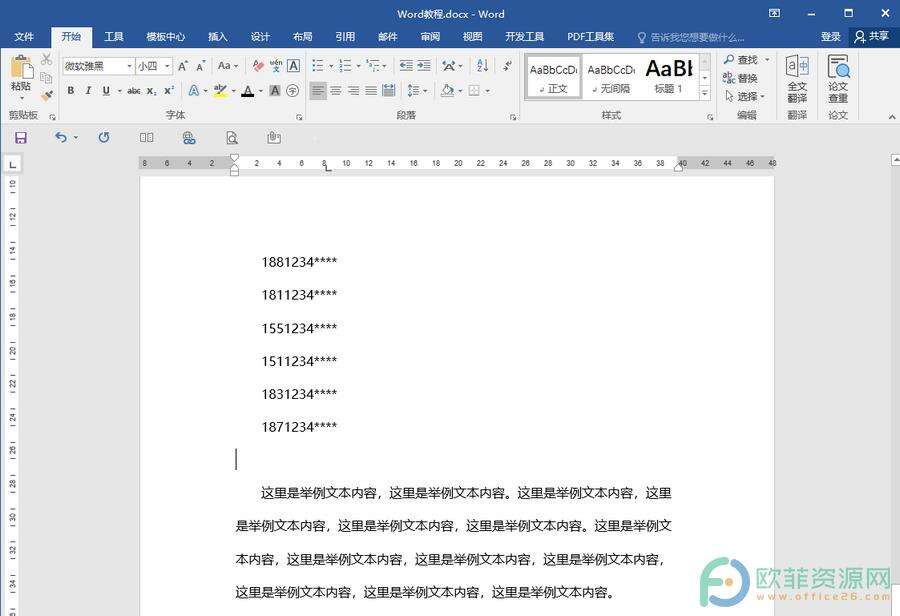The height and width of the screenshot is (616, 900).
Task: Click the Cut scissors icon
Action: click(47, 60)
